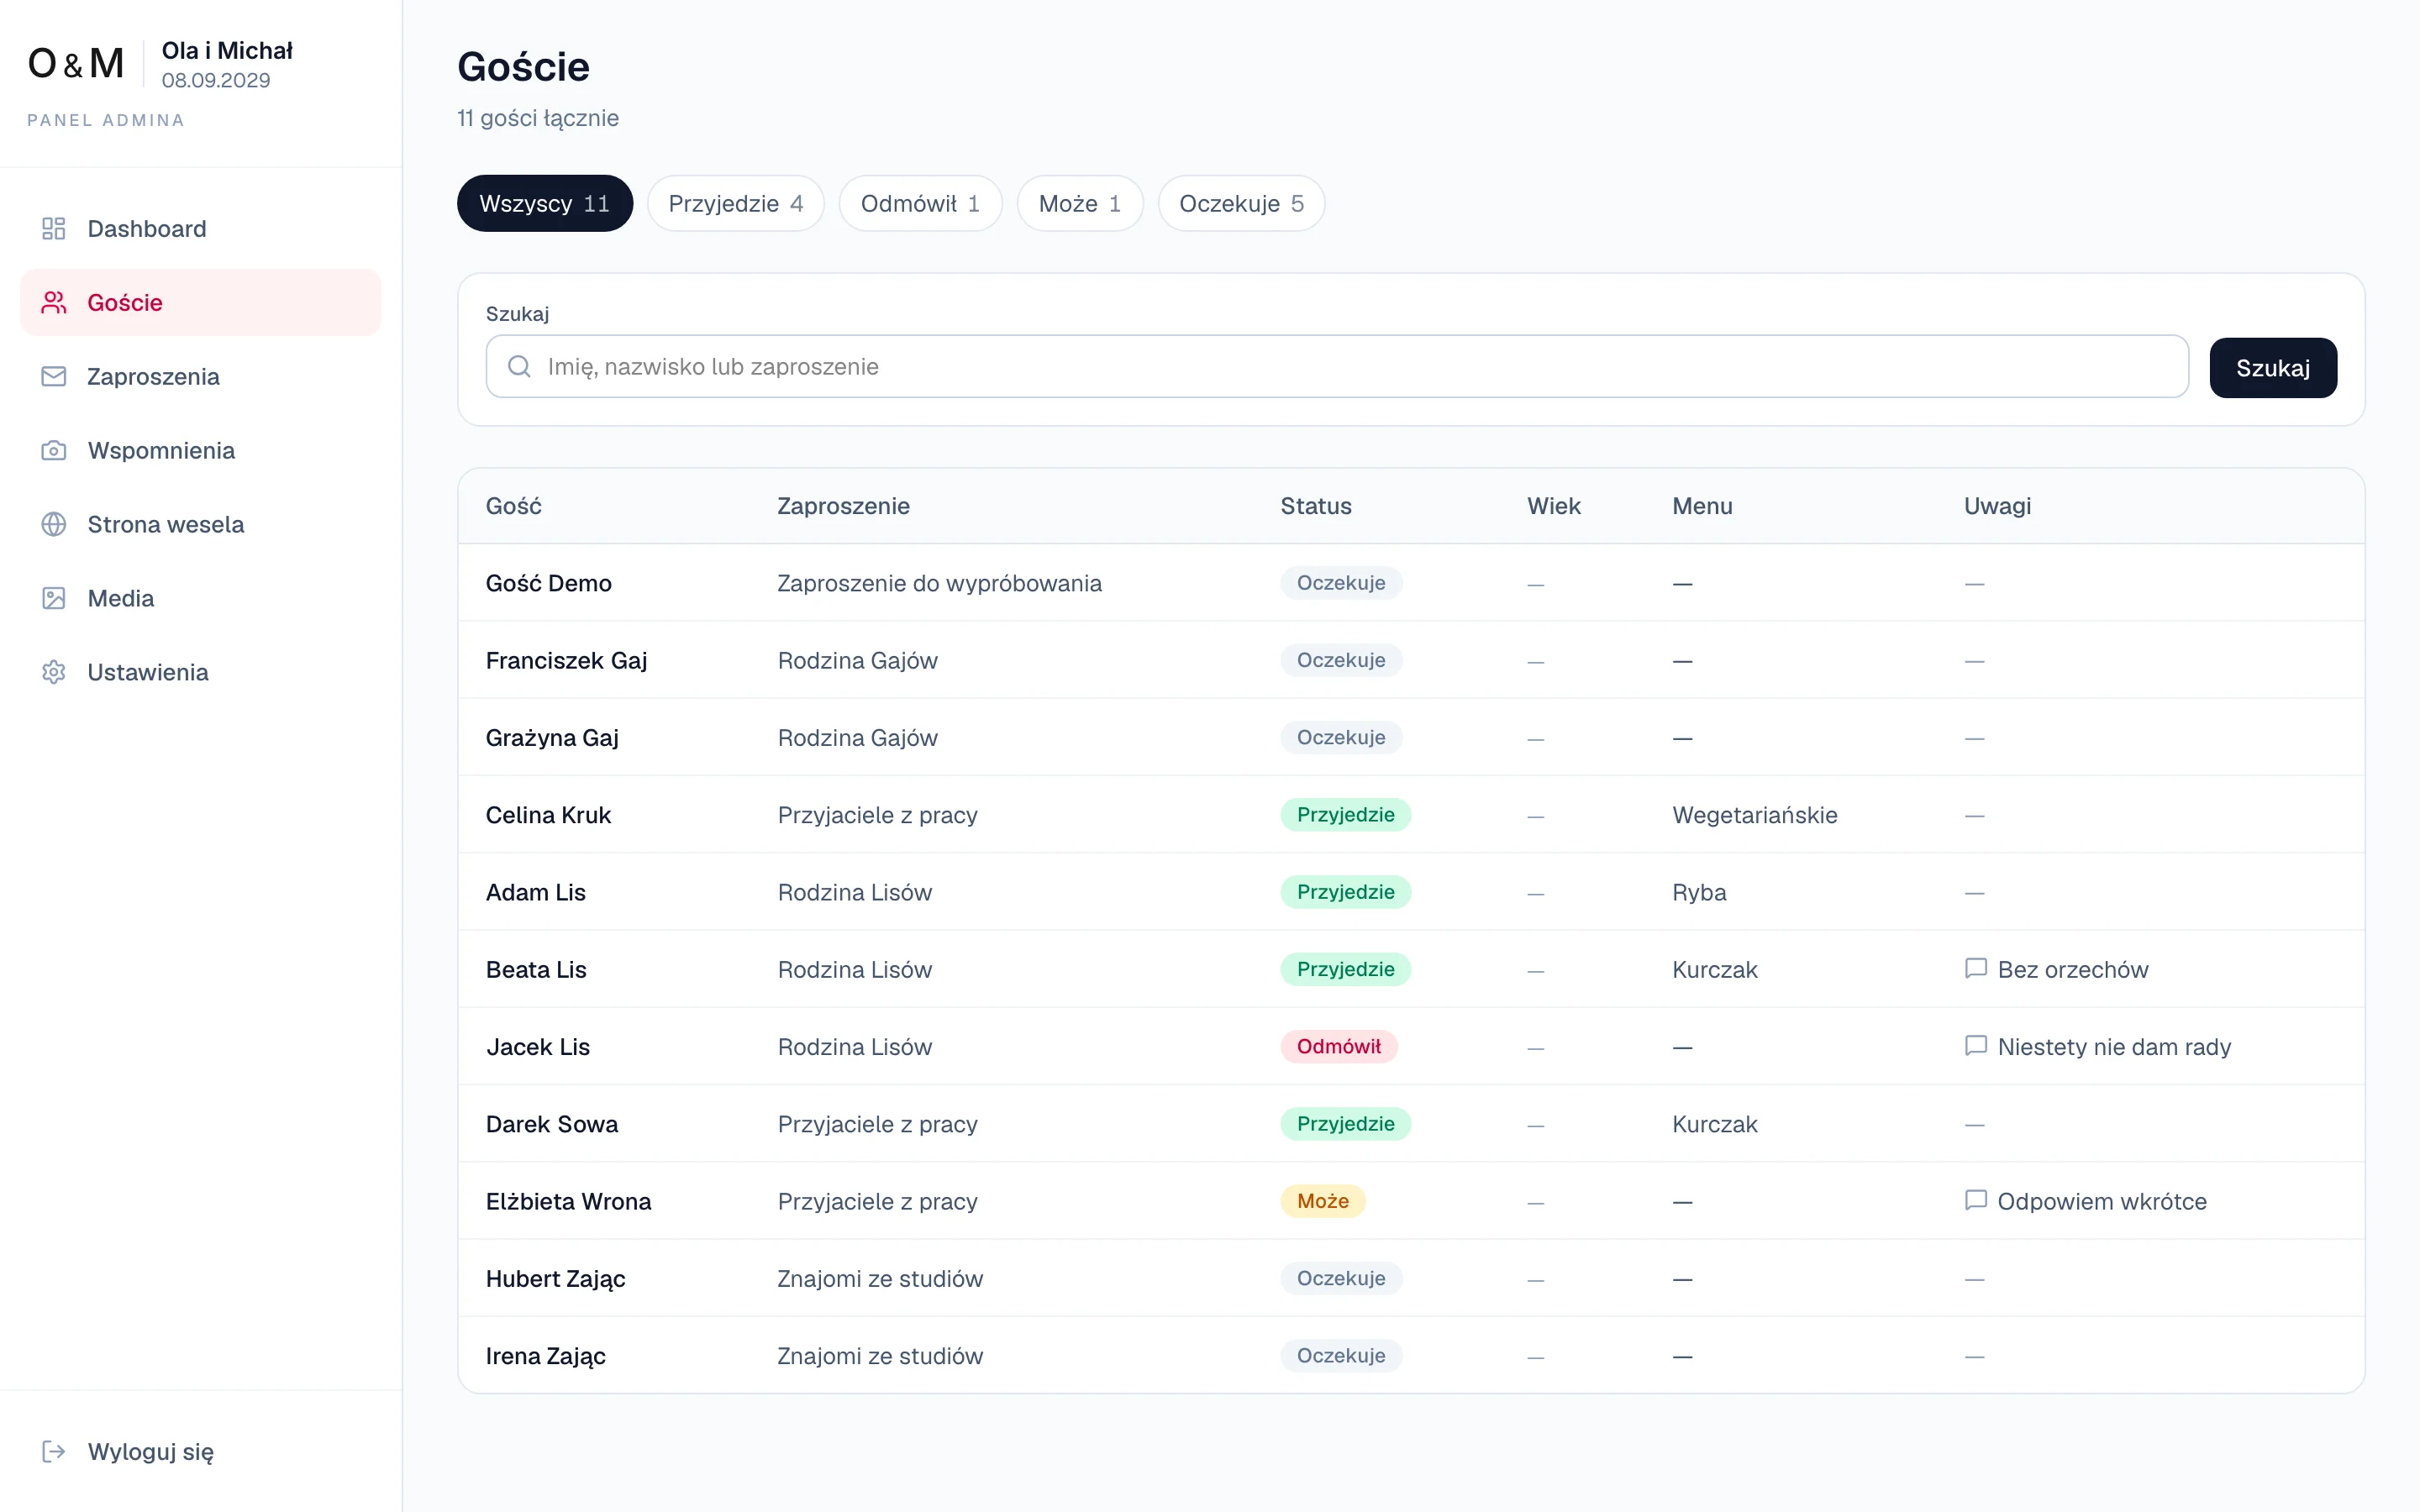Show Odmówił 1 guests

[920, 204]
